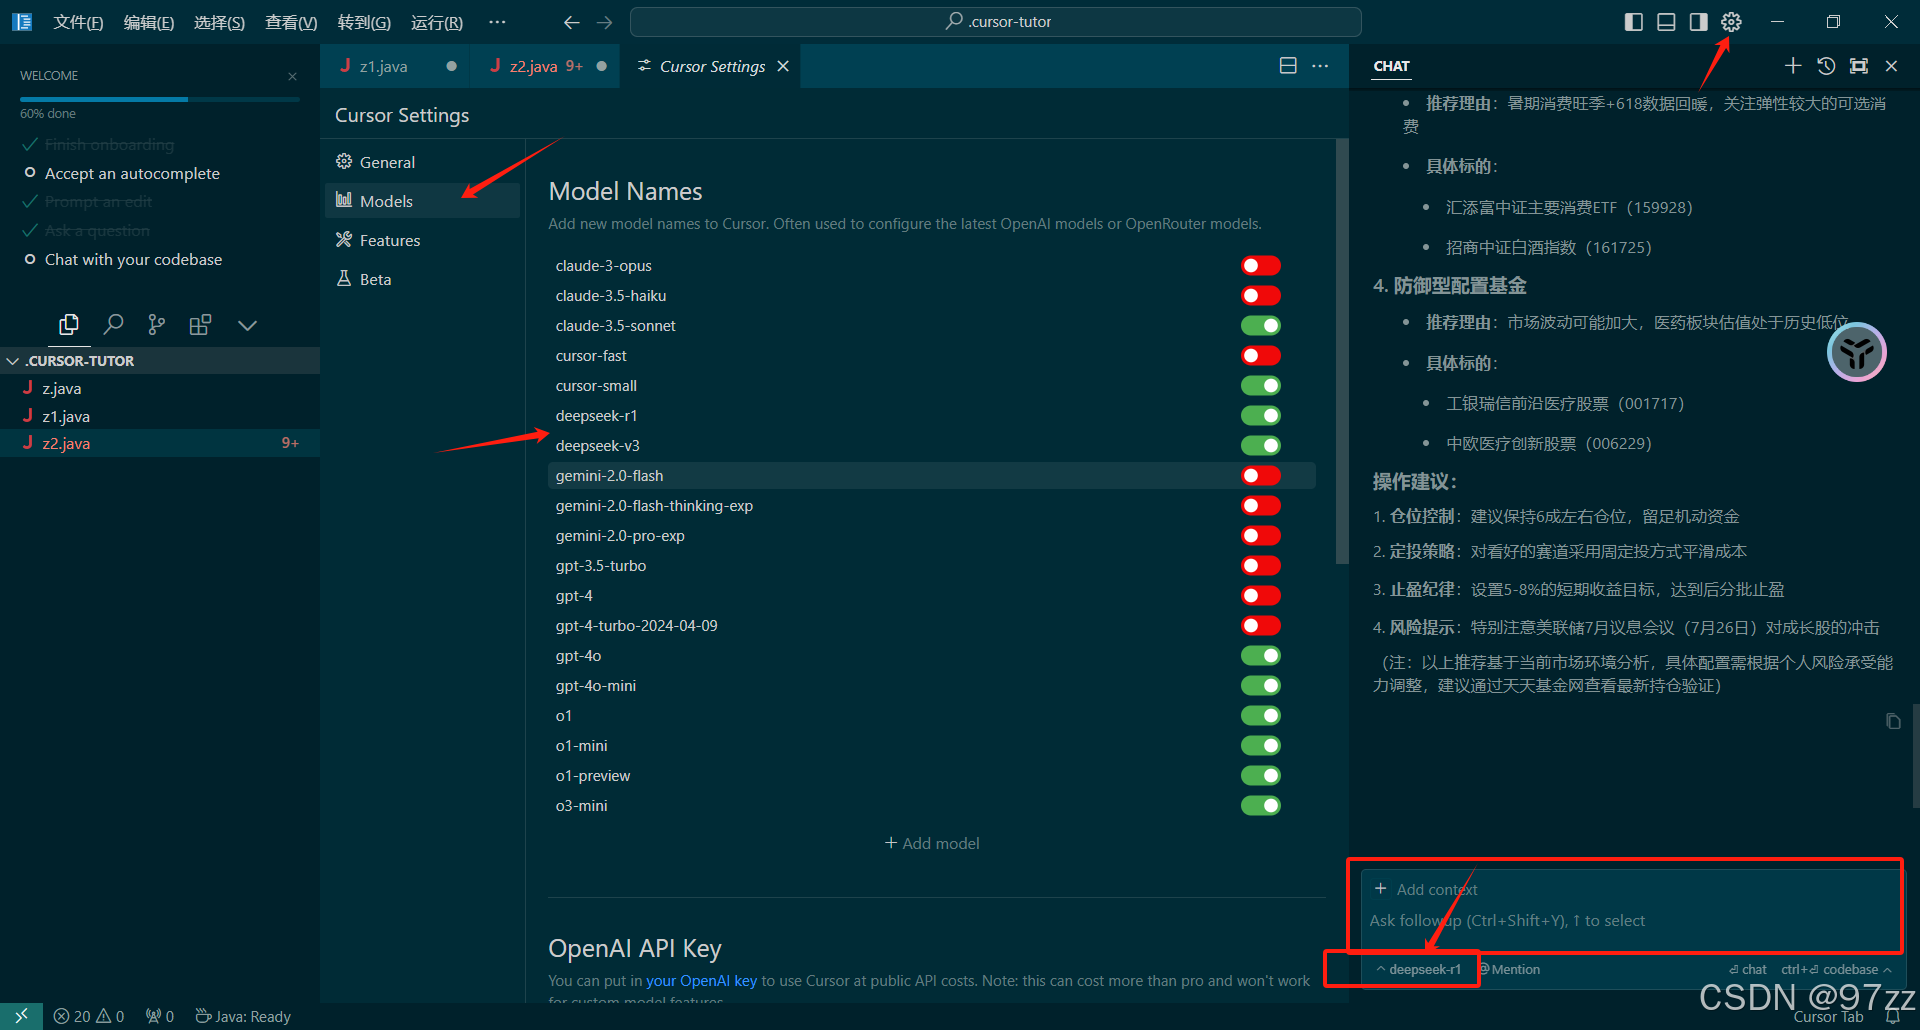The height and width of the screenshot is (1030, 1920).
Task: Click Add context in chat input
Action: tap(1426, 889)
